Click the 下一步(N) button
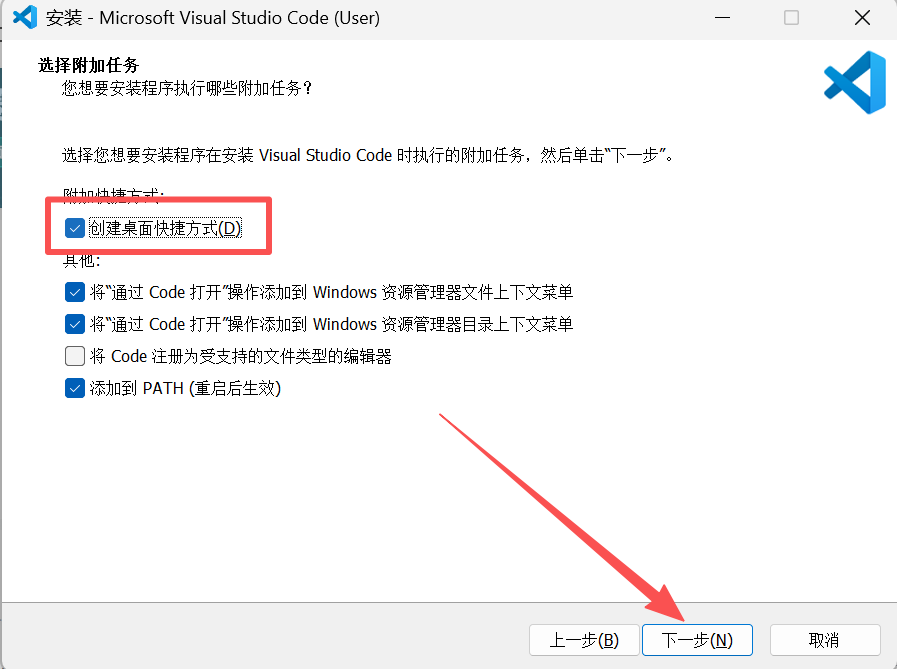897x669 pixels. (697, 639)
